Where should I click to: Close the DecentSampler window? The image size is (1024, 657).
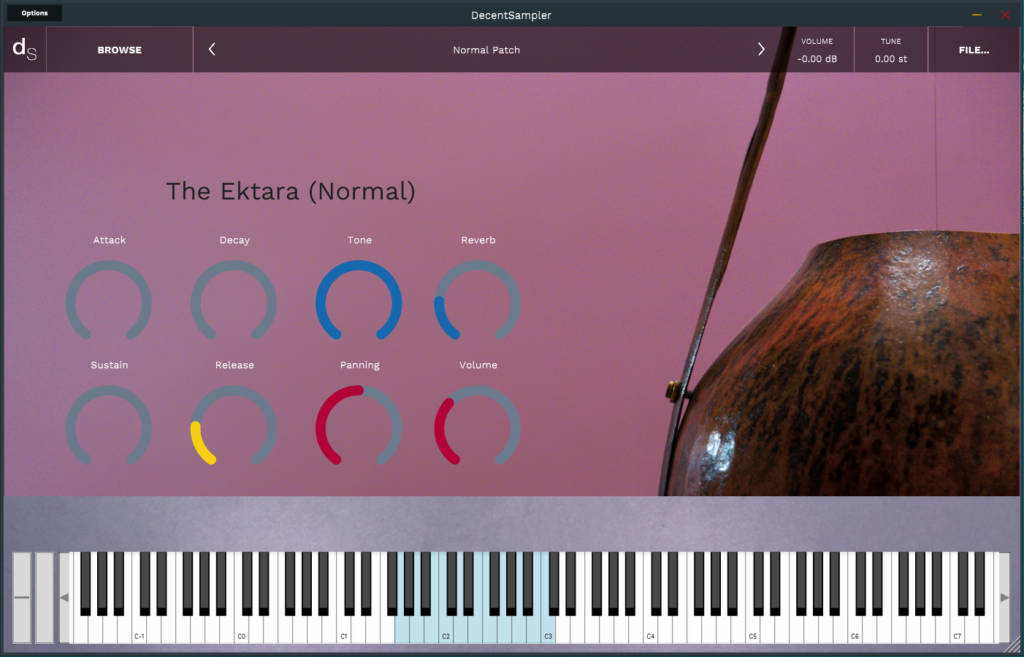(1005, 14)
